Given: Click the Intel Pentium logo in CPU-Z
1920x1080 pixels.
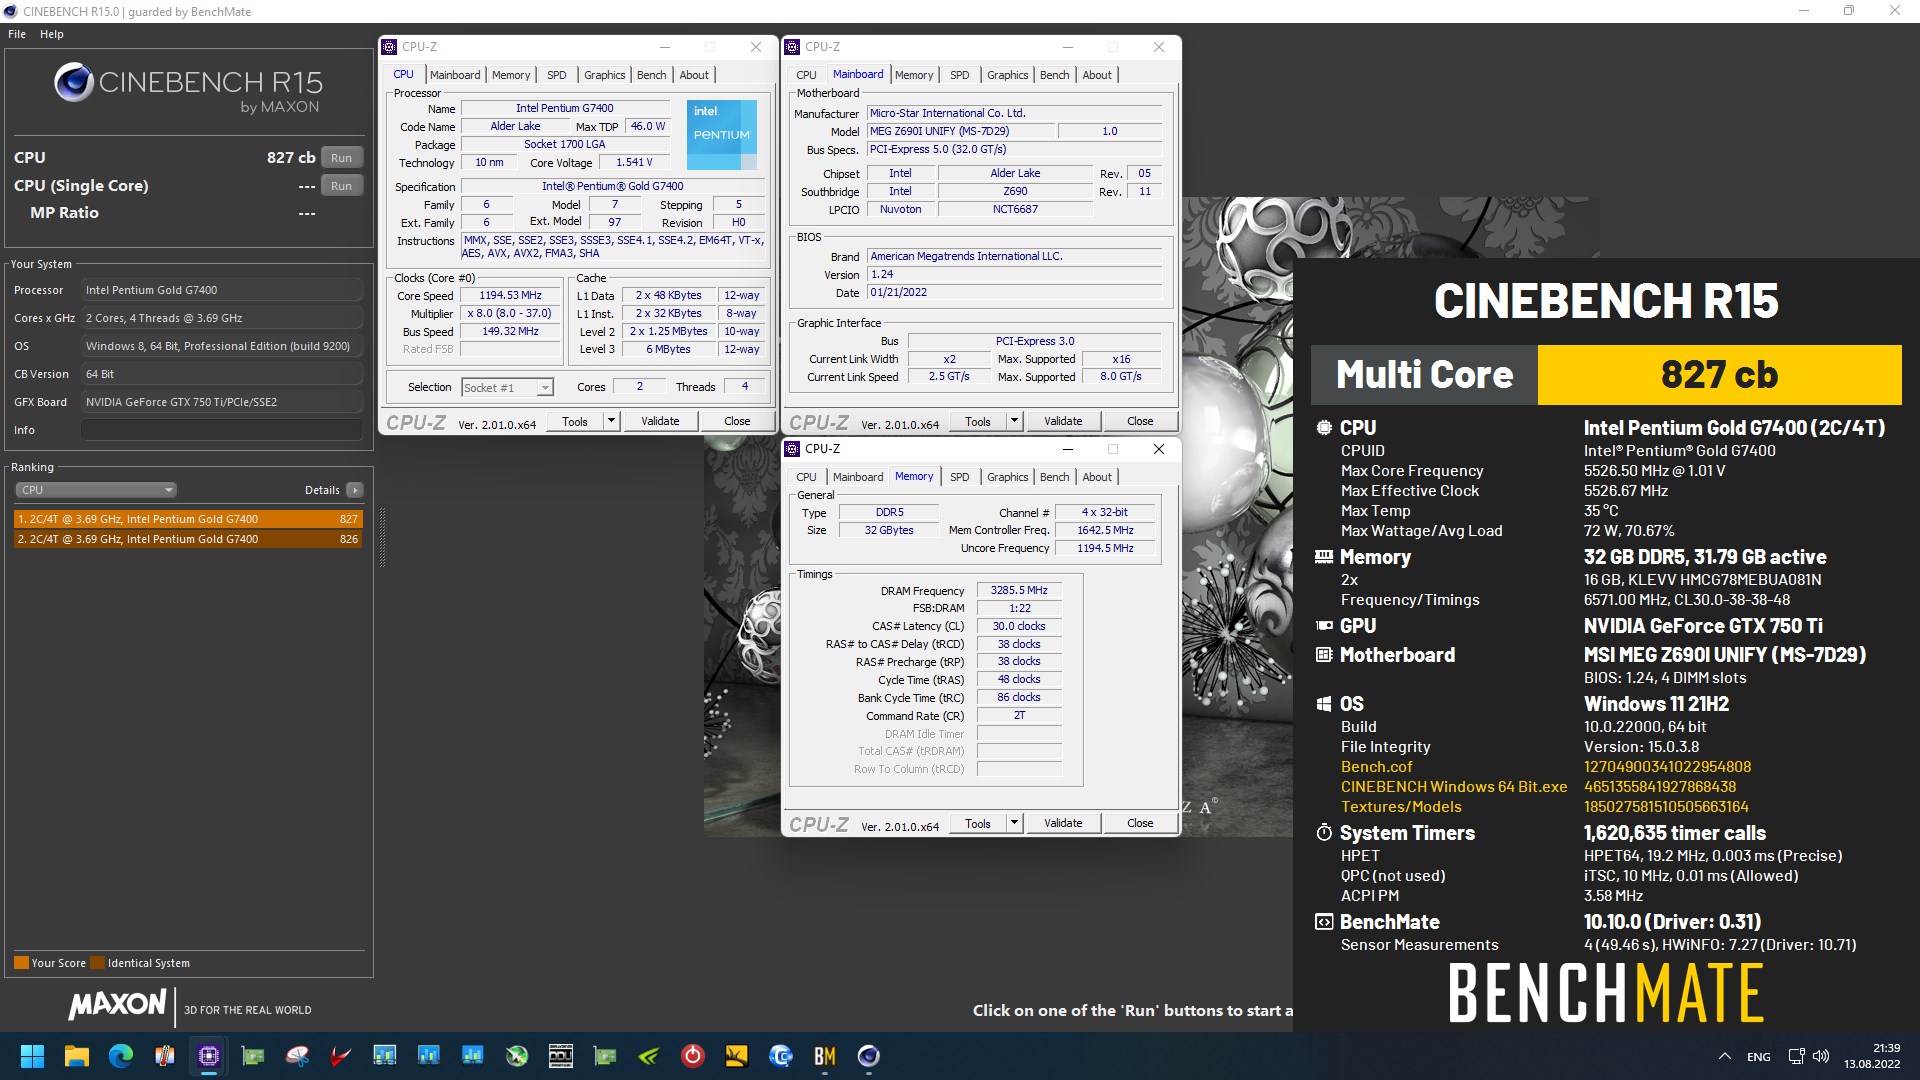Looking at the screenshot, I should [x=721, y=134].
